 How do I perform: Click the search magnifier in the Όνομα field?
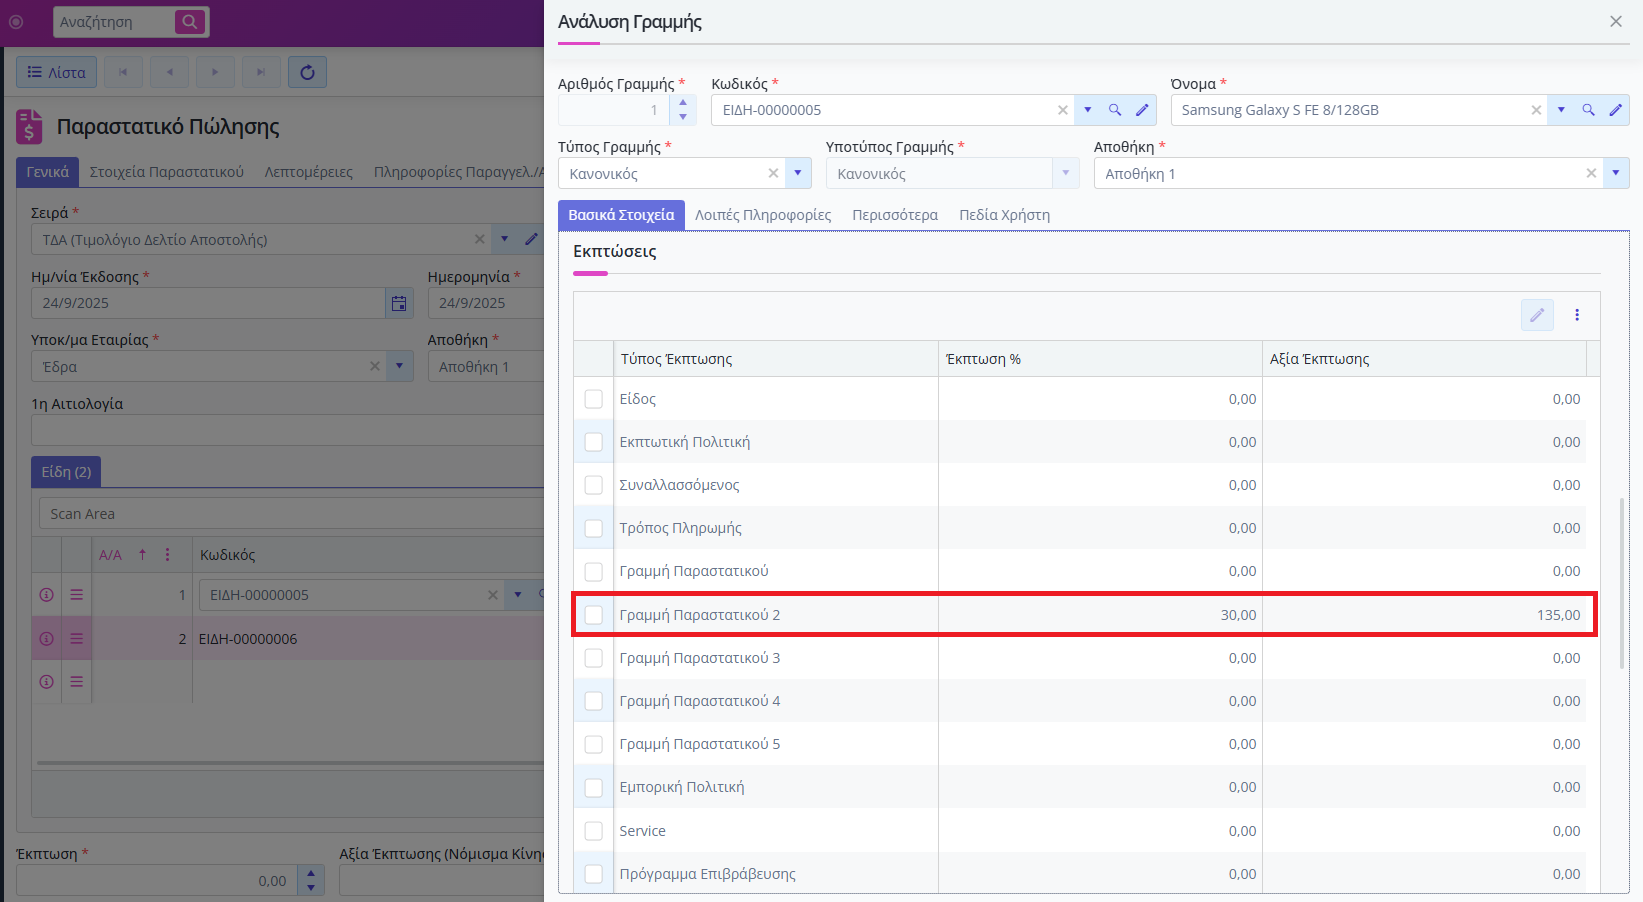pyautogui.click(x=1588, y=110)
